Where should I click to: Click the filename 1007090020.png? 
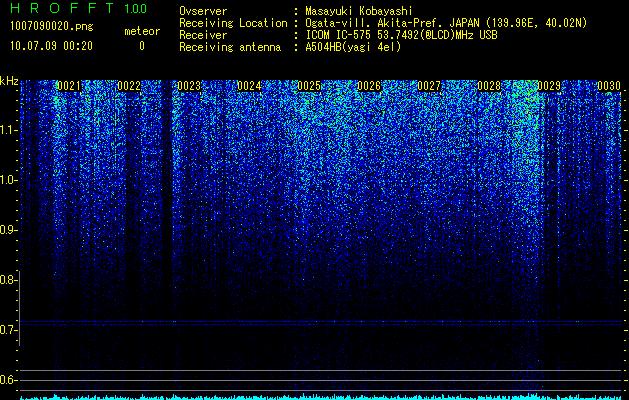pos(52,26)
